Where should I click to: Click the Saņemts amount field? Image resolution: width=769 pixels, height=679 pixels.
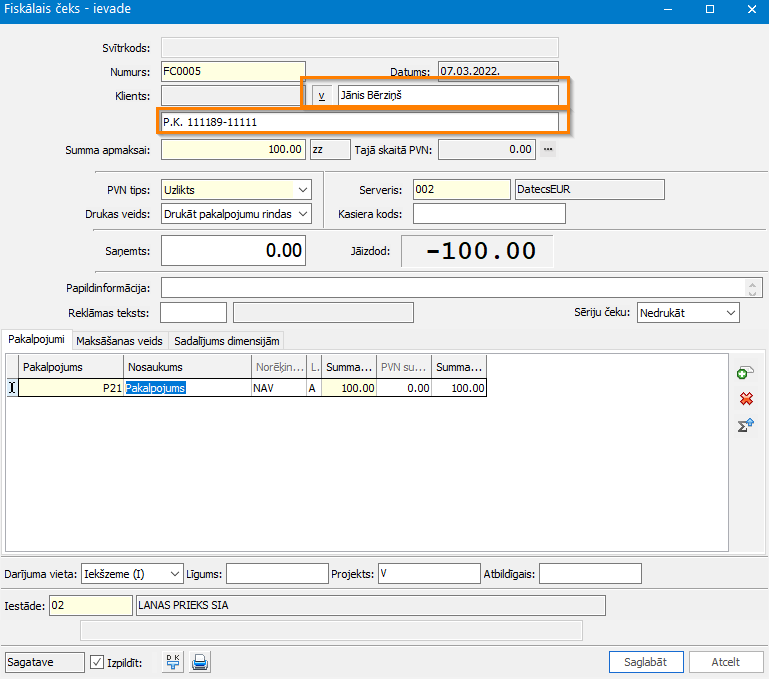[x=232, y=251]
